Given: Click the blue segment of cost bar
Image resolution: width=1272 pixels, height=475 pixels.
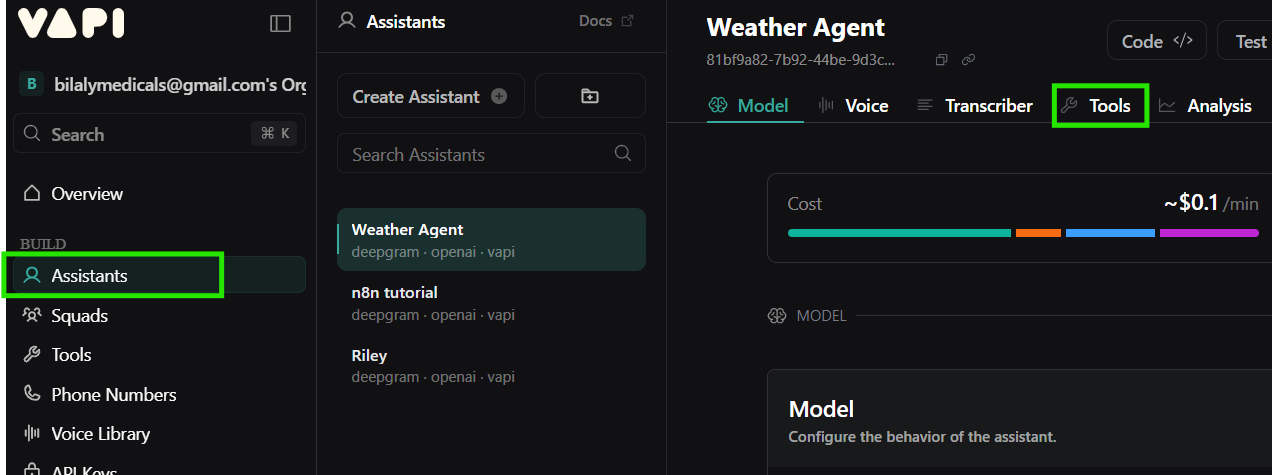Looking at the screenshot, I should tap(1110, 233).
